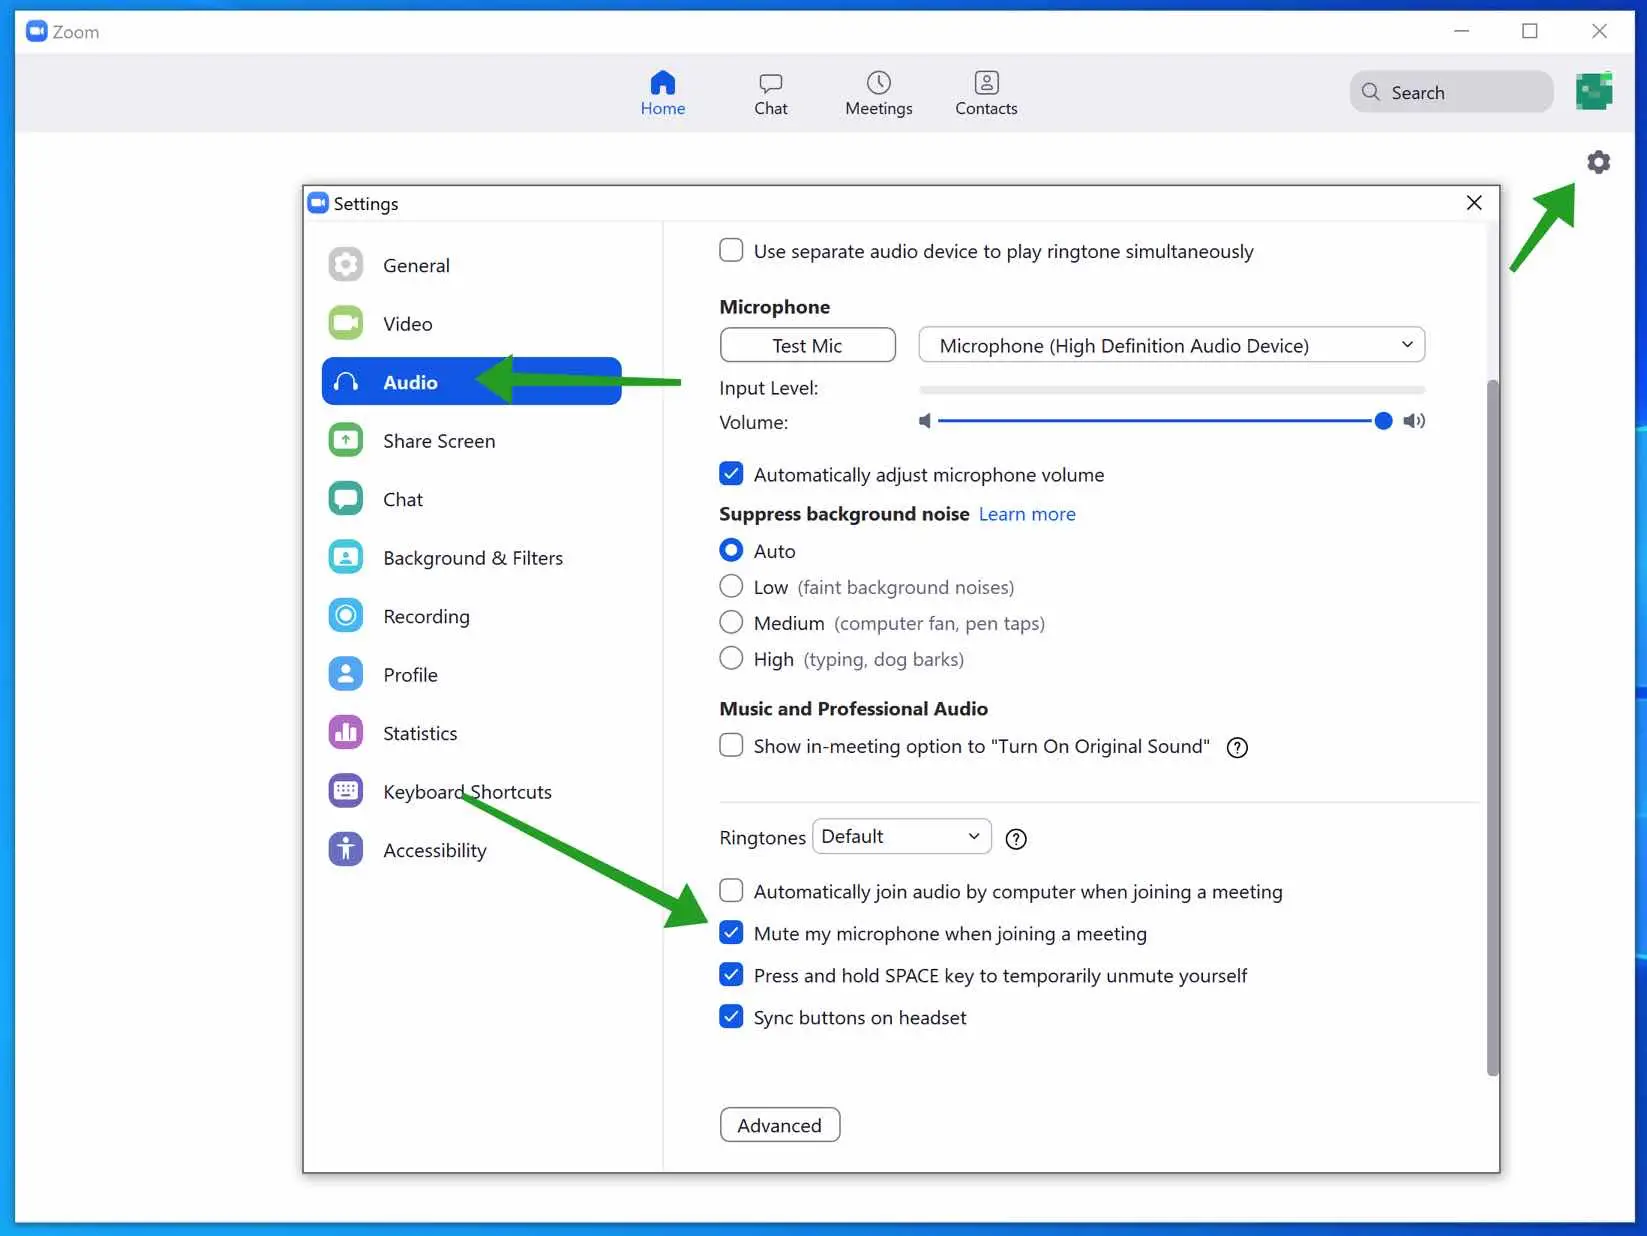1647x1236 pixels.
Task: Click the Chat icon in top navigation
Action: (771, 83)
